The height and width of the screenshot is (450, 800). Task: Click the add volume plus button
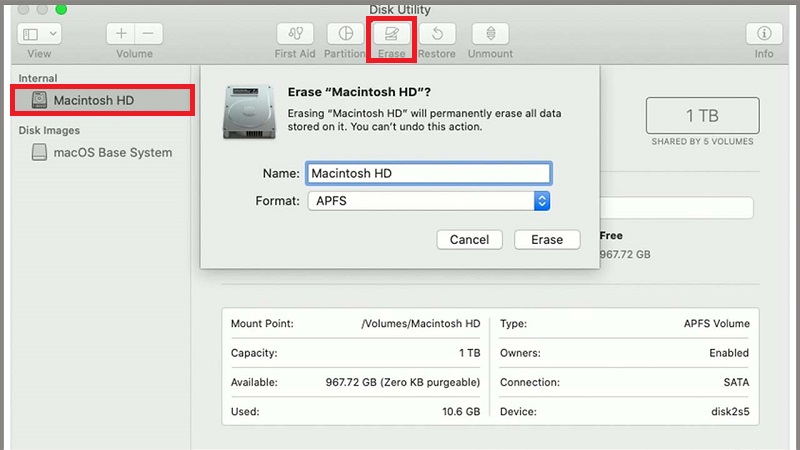tap(121, 34)
